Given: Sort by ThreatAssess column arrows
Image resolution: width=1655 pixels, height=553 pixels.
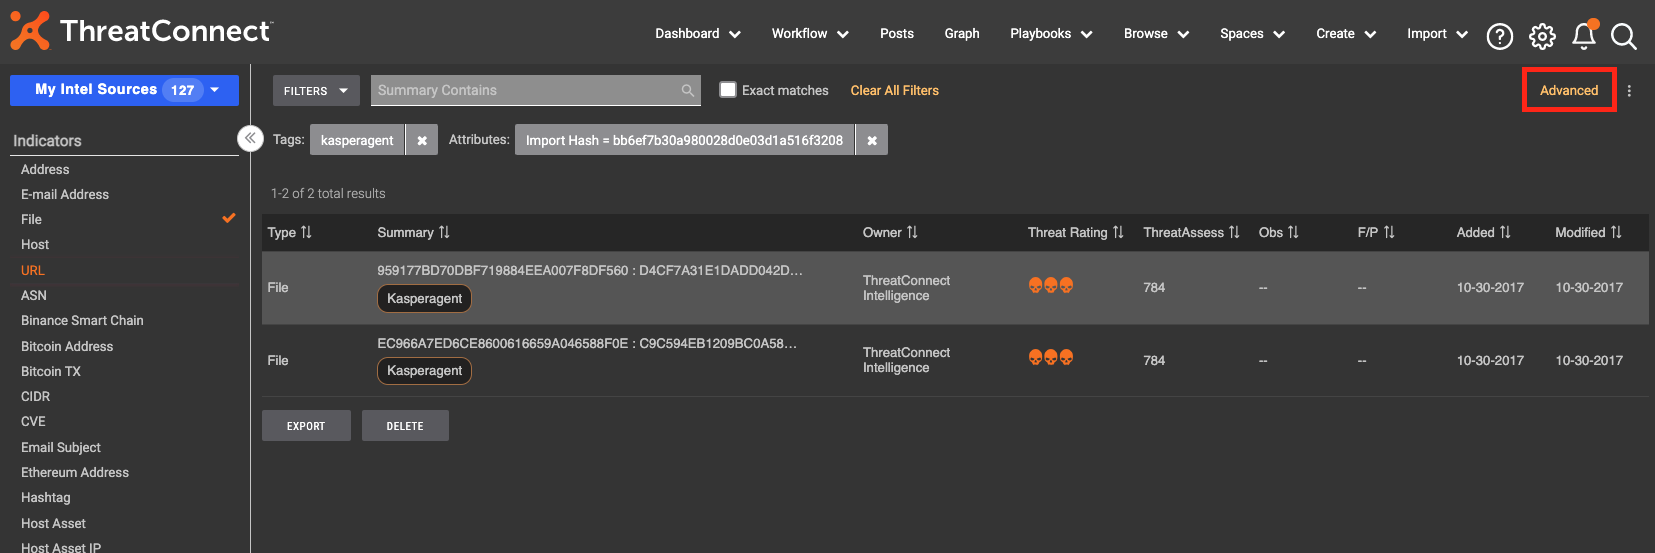Looking at the screenshot, I should pyautogui.click(x=1234, y=232).
